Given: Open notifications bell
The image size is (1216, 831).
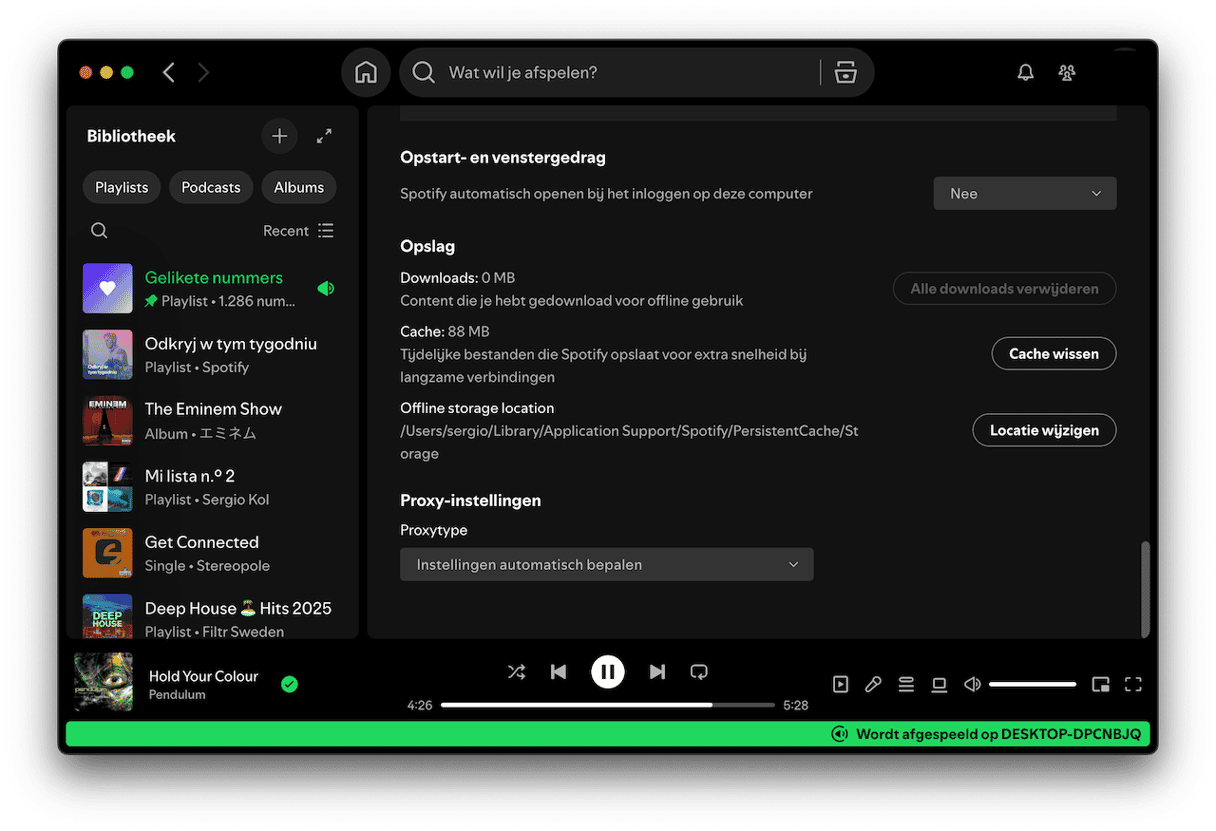Looking at the screenshot, I should pos(1025,72).
